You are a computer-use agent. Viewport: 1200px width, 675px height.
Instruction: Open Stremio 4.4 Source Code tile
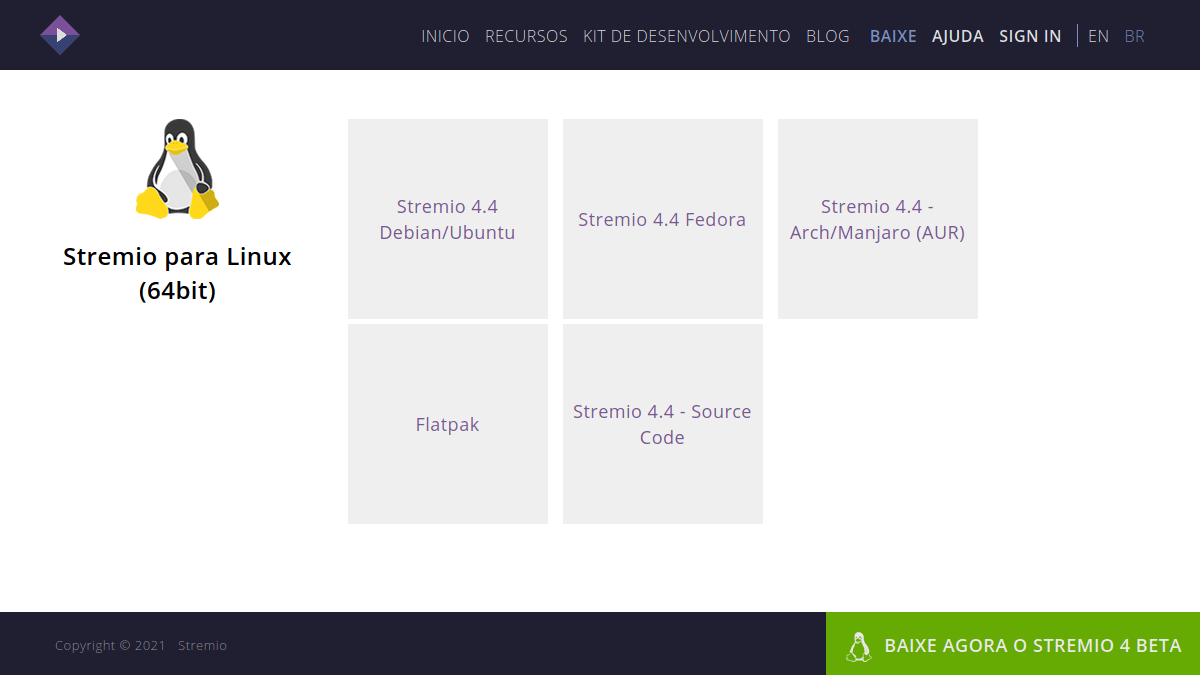click(663, 424)
